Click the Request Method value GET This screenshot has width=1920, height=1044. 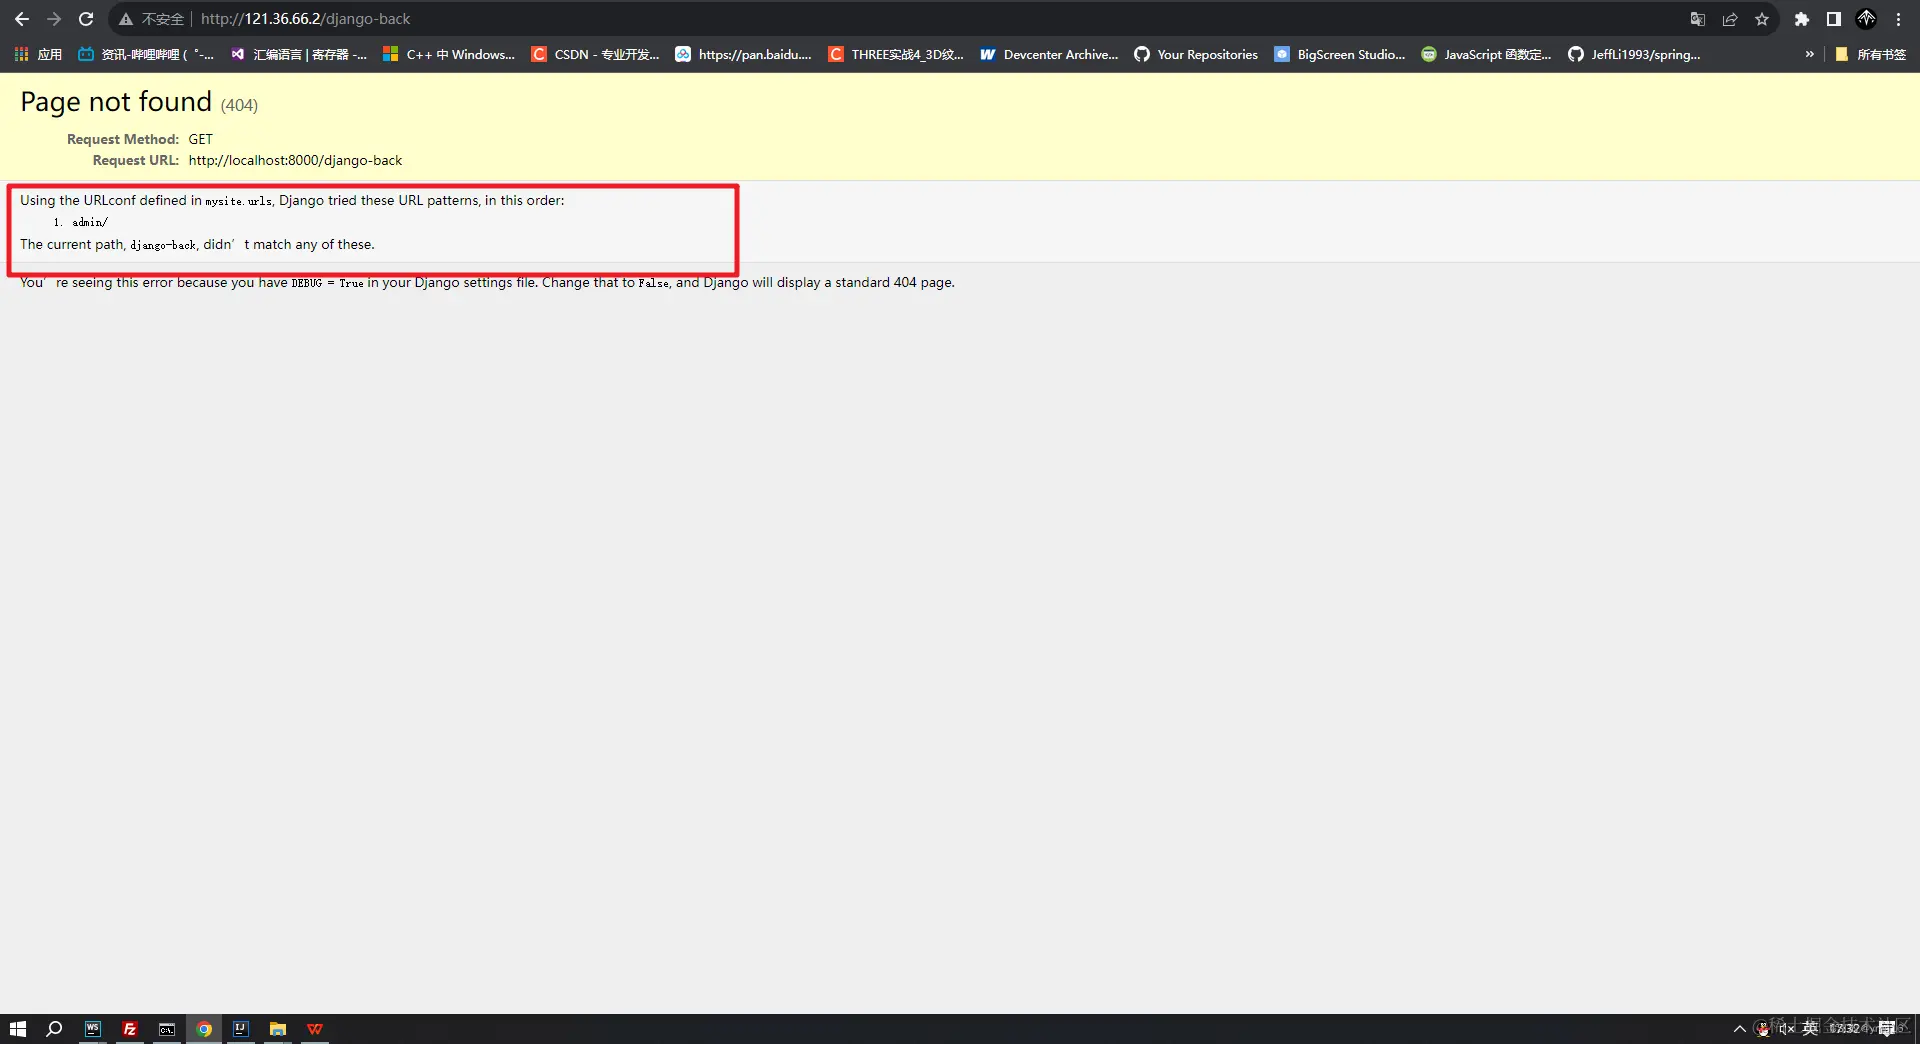pyautogui.click(x=200, y=139)
